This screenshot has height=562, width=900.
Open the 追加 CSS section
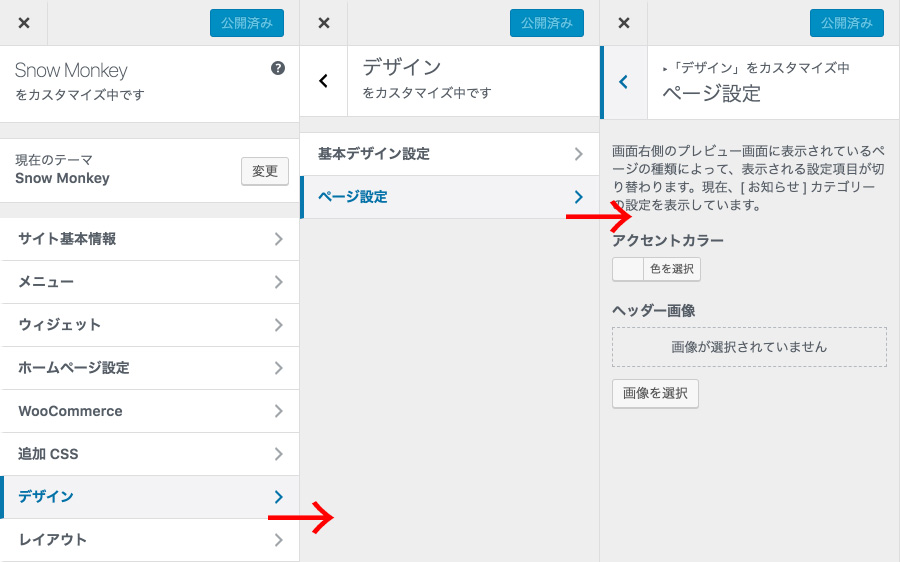[150, 454]
